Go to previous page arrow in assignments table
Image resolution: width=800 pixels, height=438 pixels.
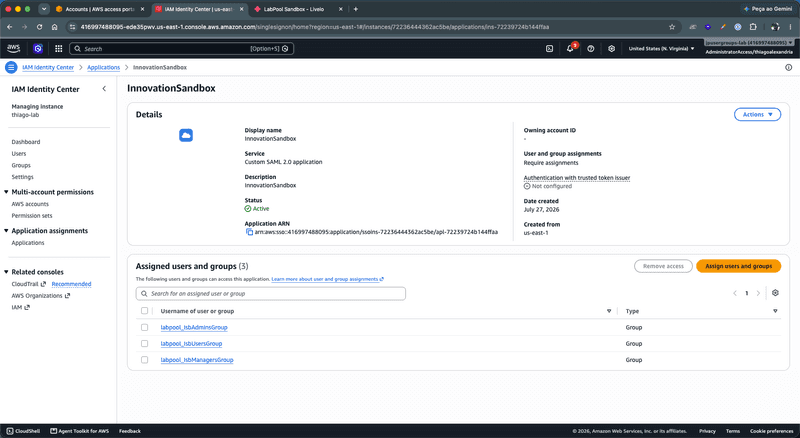click(735, 293)
